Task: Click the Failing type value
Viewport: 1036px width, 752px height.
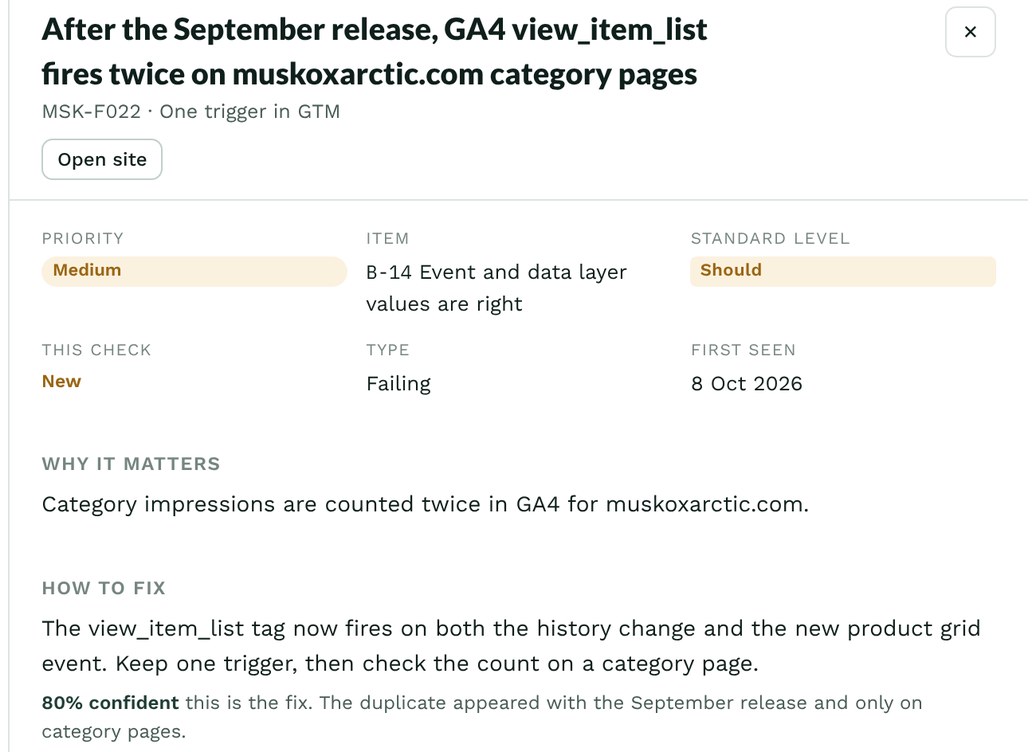Action: tap(398, 384)
